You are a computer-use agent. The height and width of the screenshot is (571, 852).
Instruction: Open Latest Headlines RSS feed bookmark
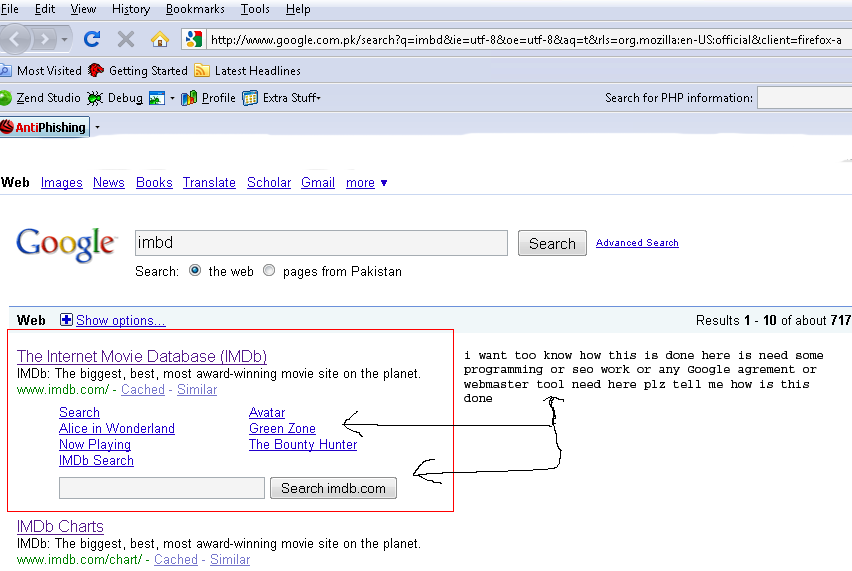[x=248, y=71]
